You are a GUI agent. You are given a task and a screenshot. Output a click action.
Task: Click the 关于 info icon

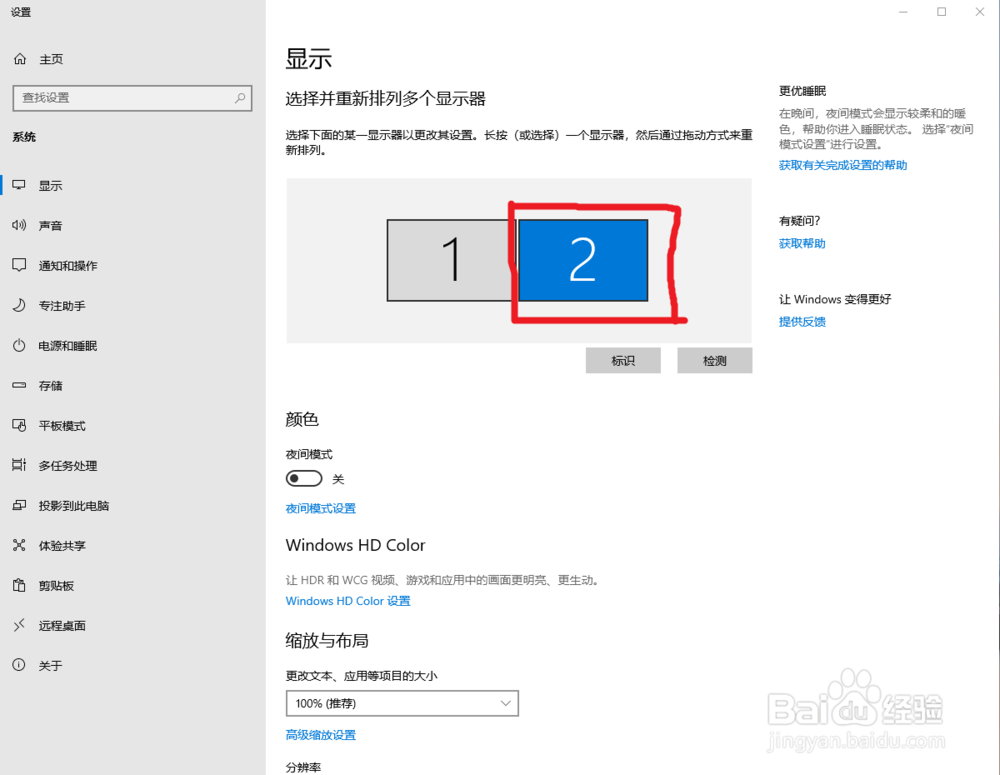click(x=19, y=665)
